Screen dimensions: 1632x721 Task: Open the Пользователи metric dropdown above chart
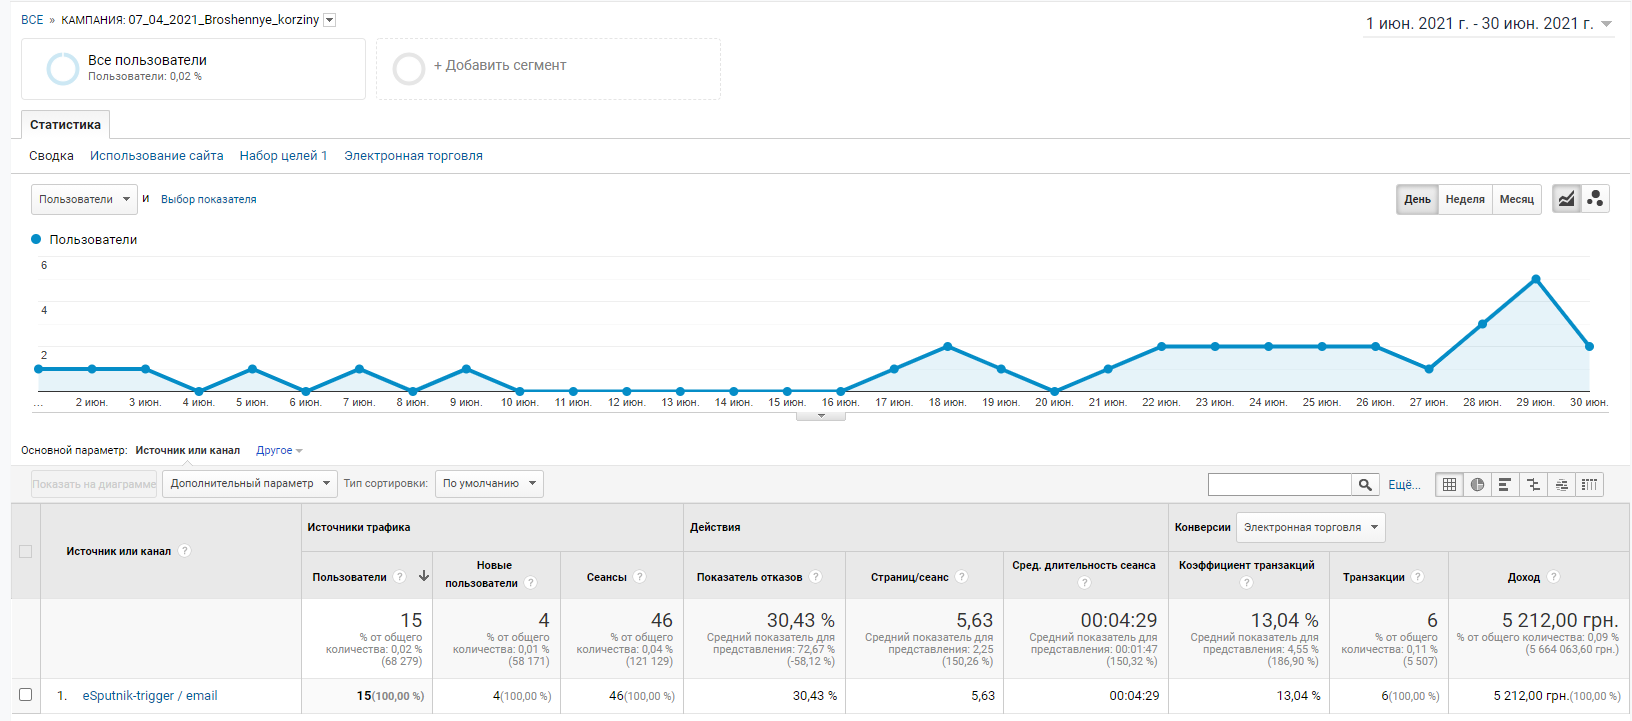click(85, 199)
